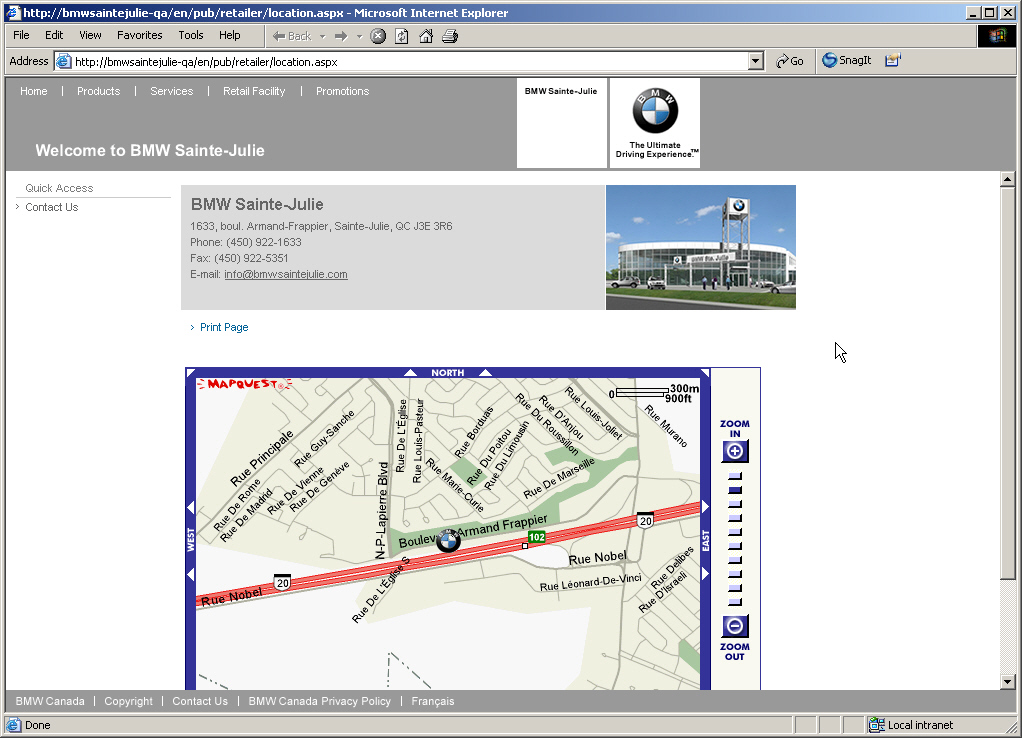1022x738 pixels.
Task: Click the BMW dealer marker on the map
Action: coord(448,540)
